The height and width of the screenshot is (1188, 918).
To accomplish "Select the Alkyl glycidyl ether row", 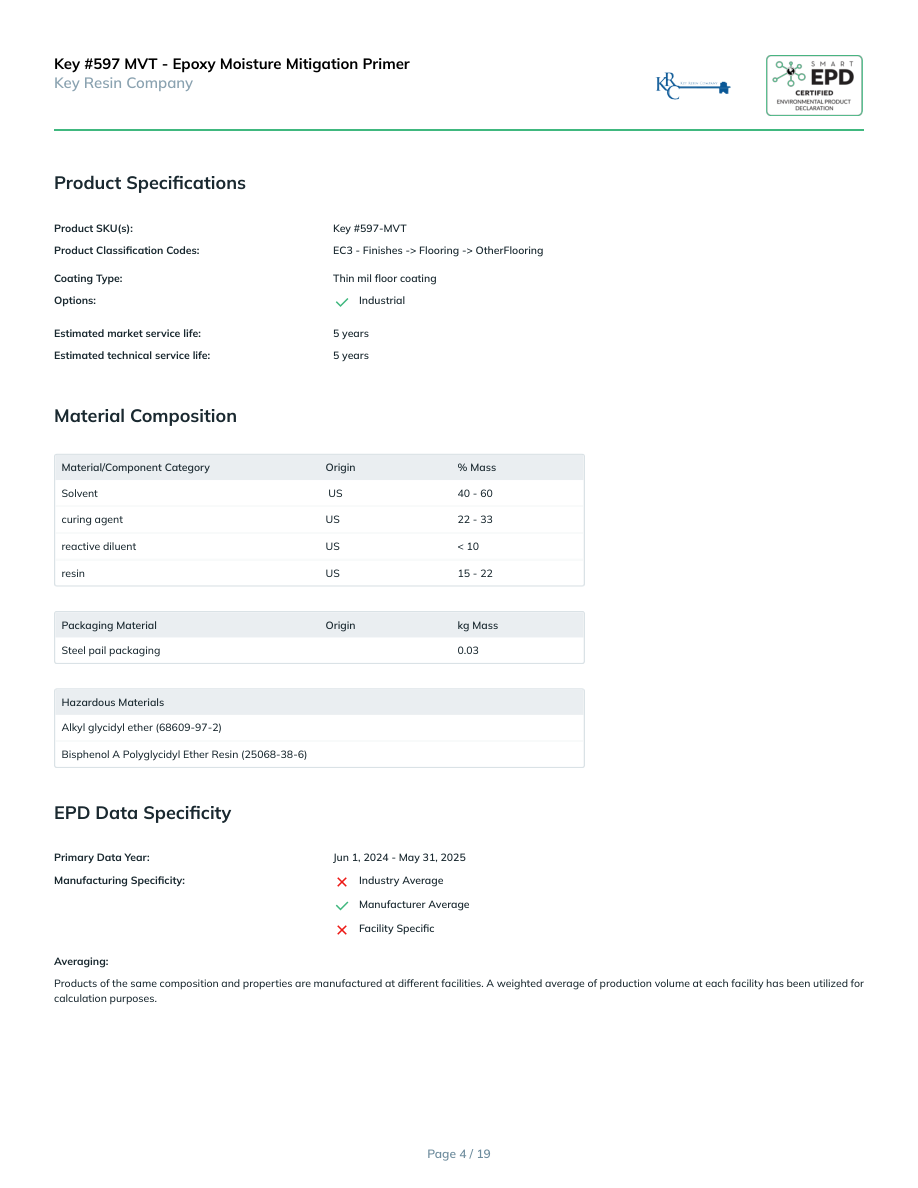I will [x=142, y=728].
